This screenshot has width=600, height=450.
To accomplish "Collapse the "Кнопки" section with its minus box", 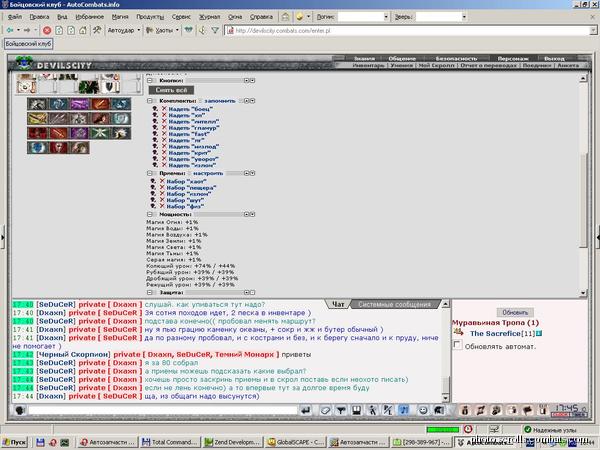I will 150,81.
